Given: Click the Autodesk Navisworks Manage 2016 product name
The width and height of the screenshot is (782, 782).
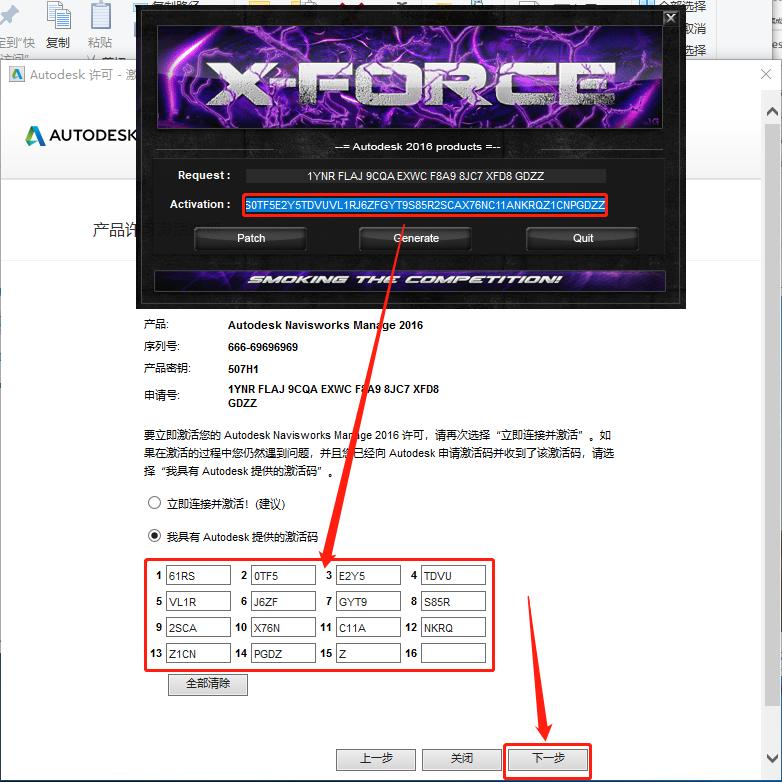Looking at the screenshot, I should tap(325, 325).
